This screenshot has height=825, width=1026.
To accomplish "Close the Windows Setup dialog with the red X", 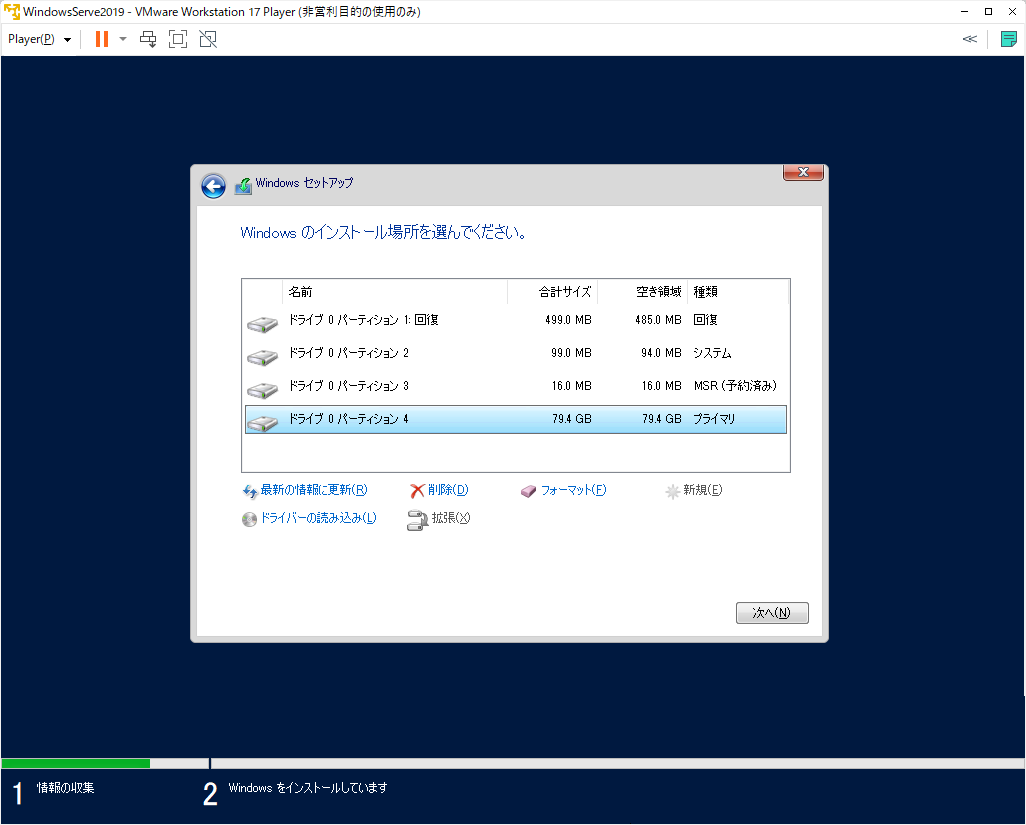I will (x=803, y=172).
